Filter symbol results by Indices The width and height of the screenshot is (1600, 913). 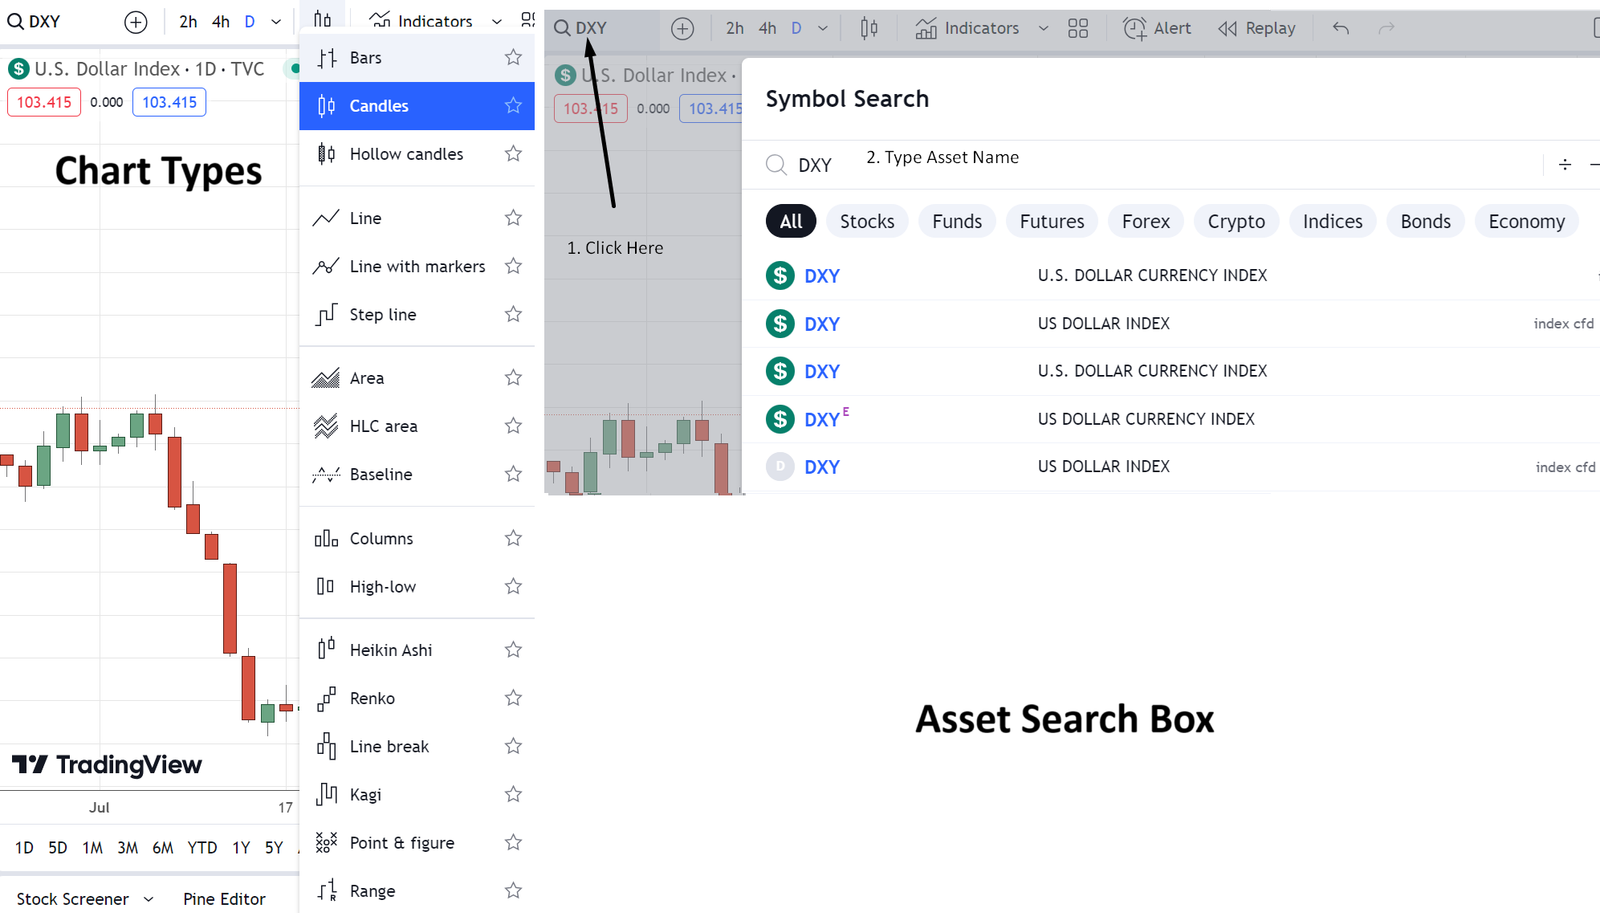point(1333,221)
